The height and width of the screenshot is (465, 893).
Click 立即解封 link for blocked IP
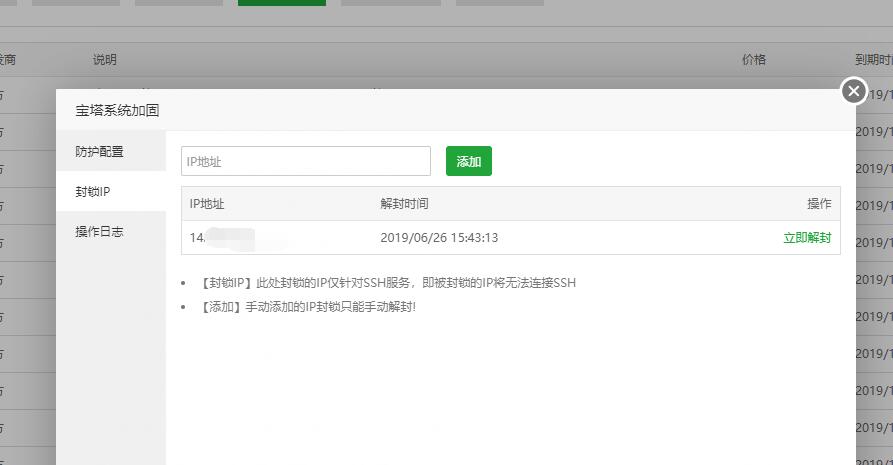[807, 238]
